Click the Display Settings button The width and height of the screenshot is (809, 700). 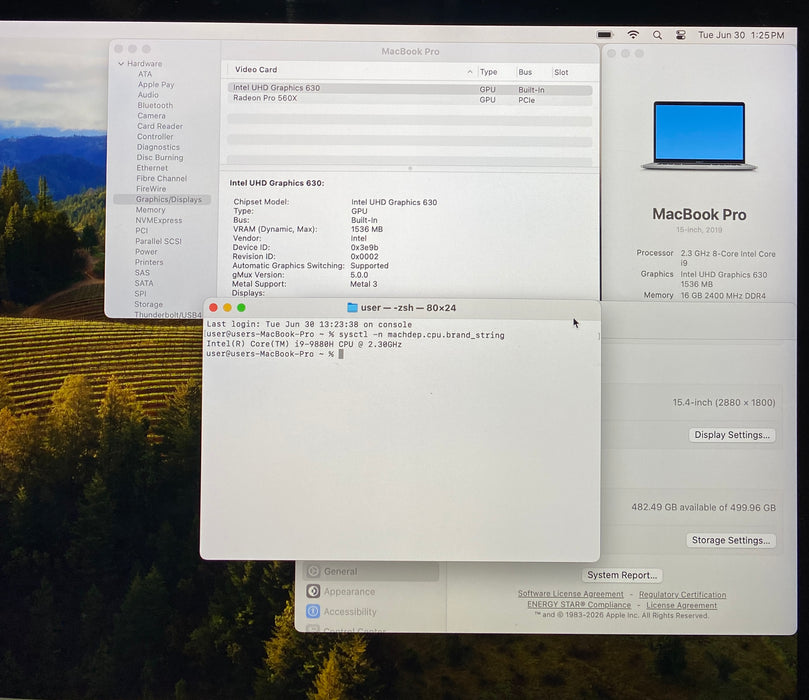[732, 435]
